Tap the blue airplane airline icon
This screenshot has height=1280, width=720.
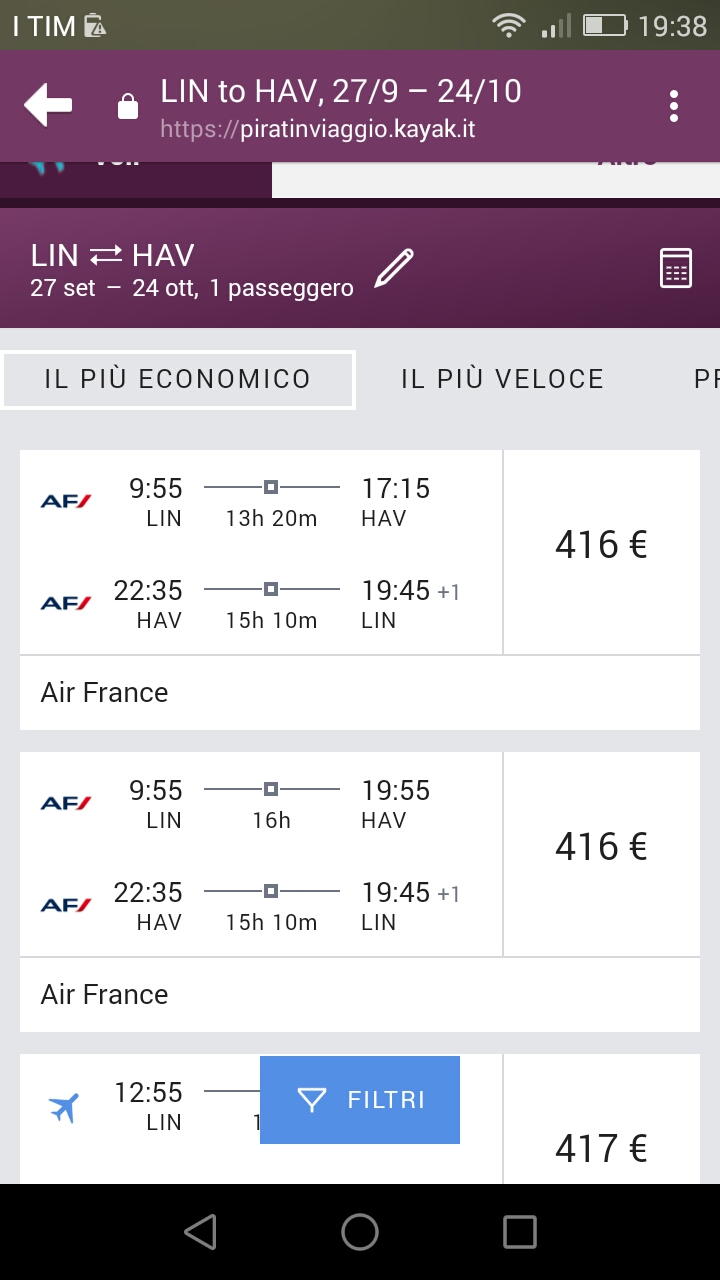tap(64, 1107)
